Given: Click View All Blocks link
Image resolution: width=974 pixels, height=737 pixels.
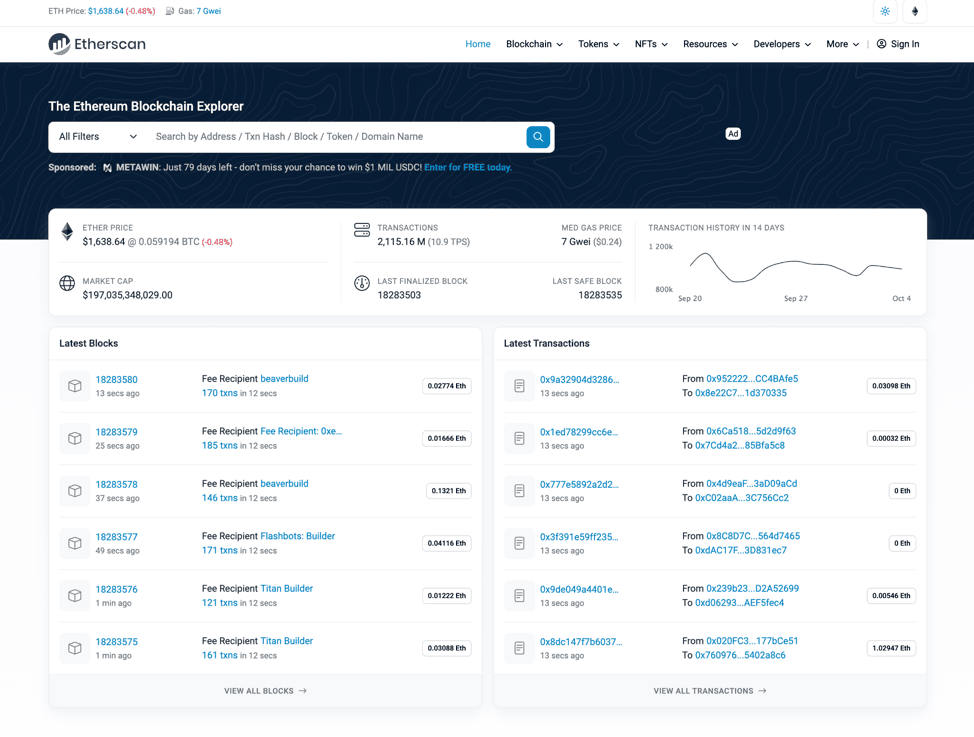Looking at the screenshot, I should [x=265, y=691].
